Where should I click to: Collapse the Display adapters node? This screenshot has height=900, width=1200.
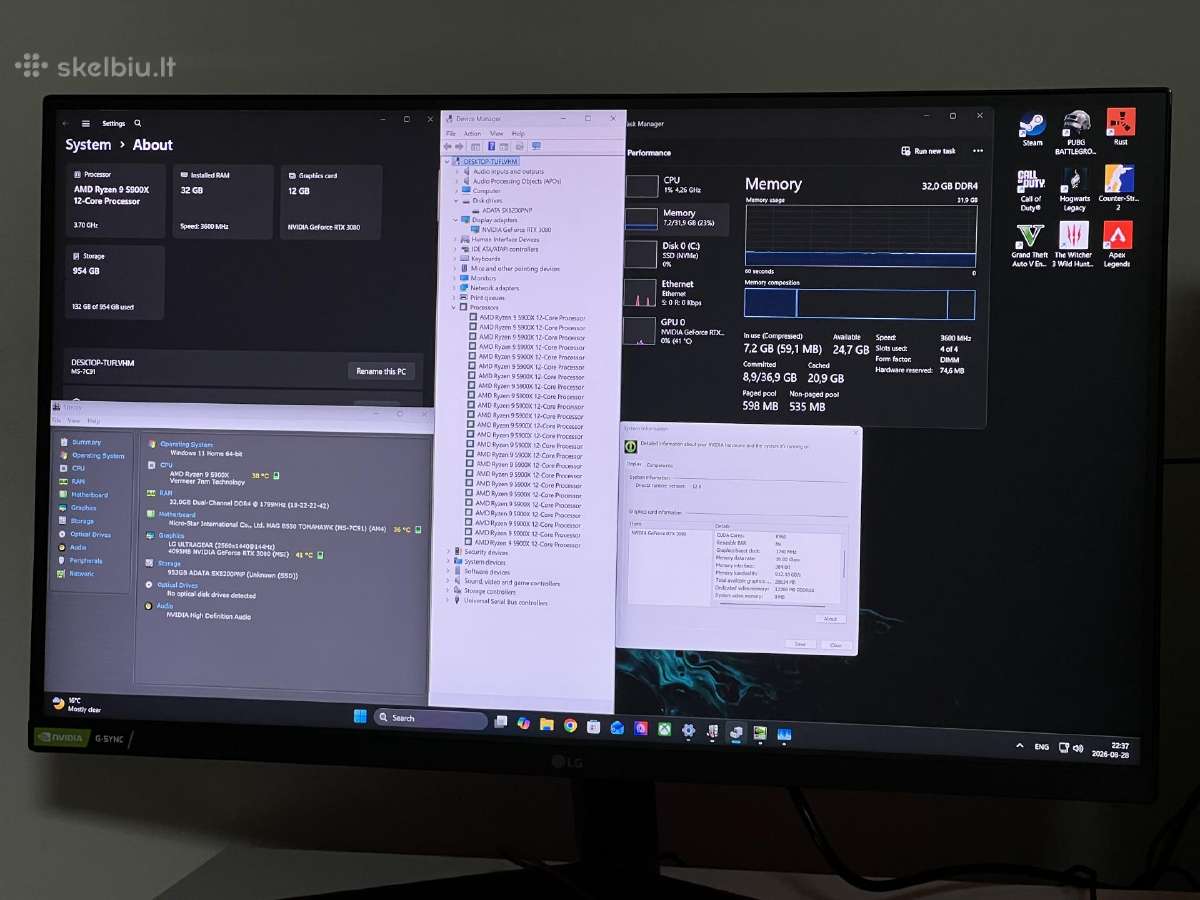(x=455, y=220)
